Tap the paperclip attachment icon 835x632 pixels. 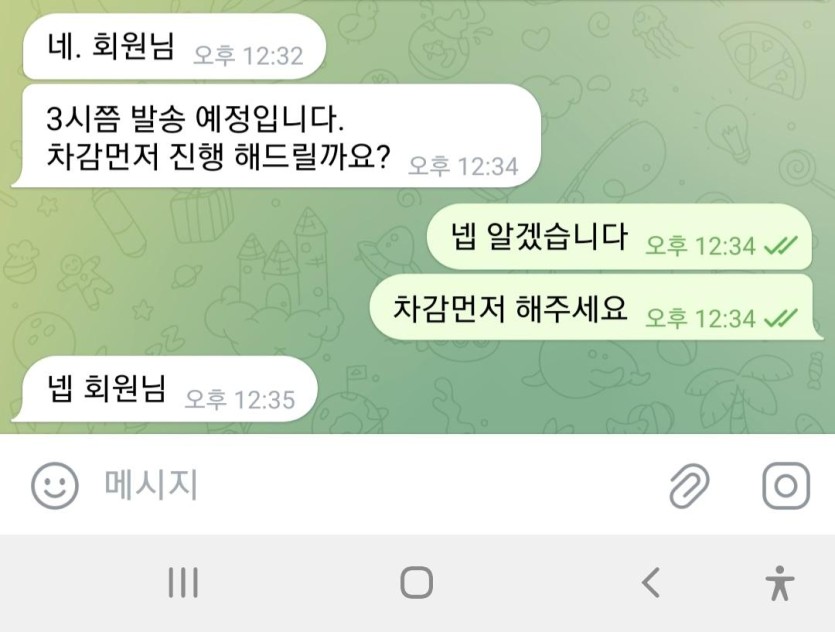click(x=689, y=485)
